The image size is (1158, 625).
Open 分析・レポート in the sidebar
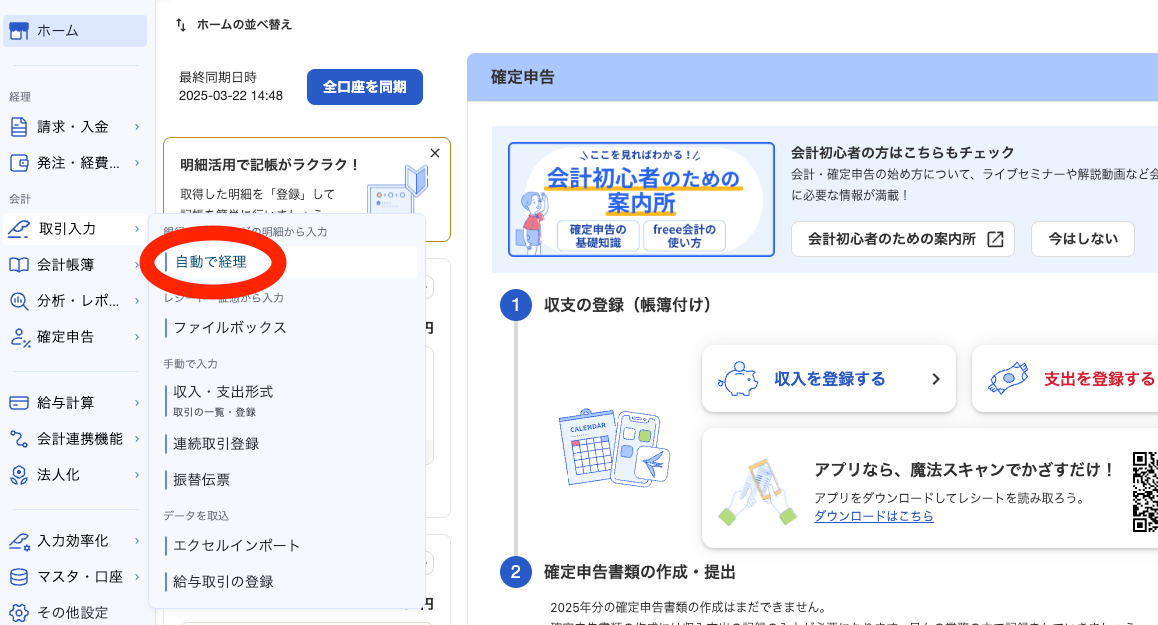click(x=18, y=298)
